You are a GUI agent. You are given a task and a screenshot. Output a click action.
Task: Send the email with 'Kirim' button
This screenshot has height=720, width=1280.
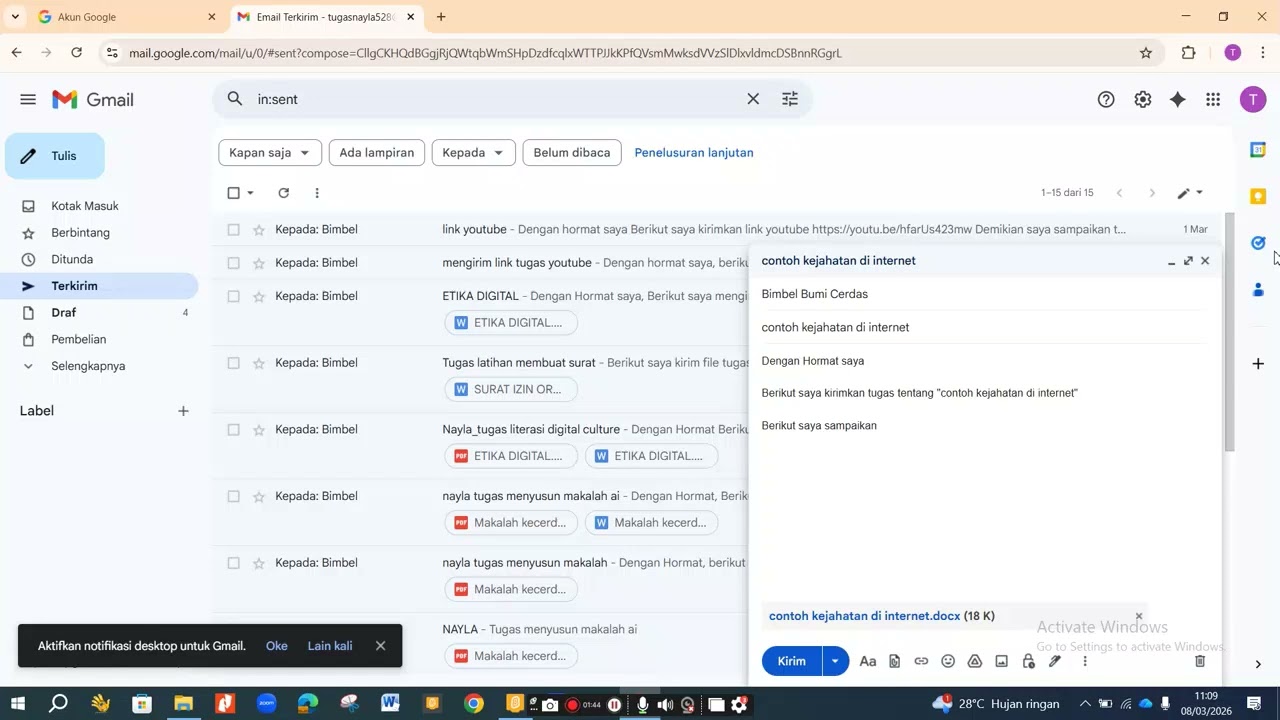pyautogui.click(x=792, y=661)
